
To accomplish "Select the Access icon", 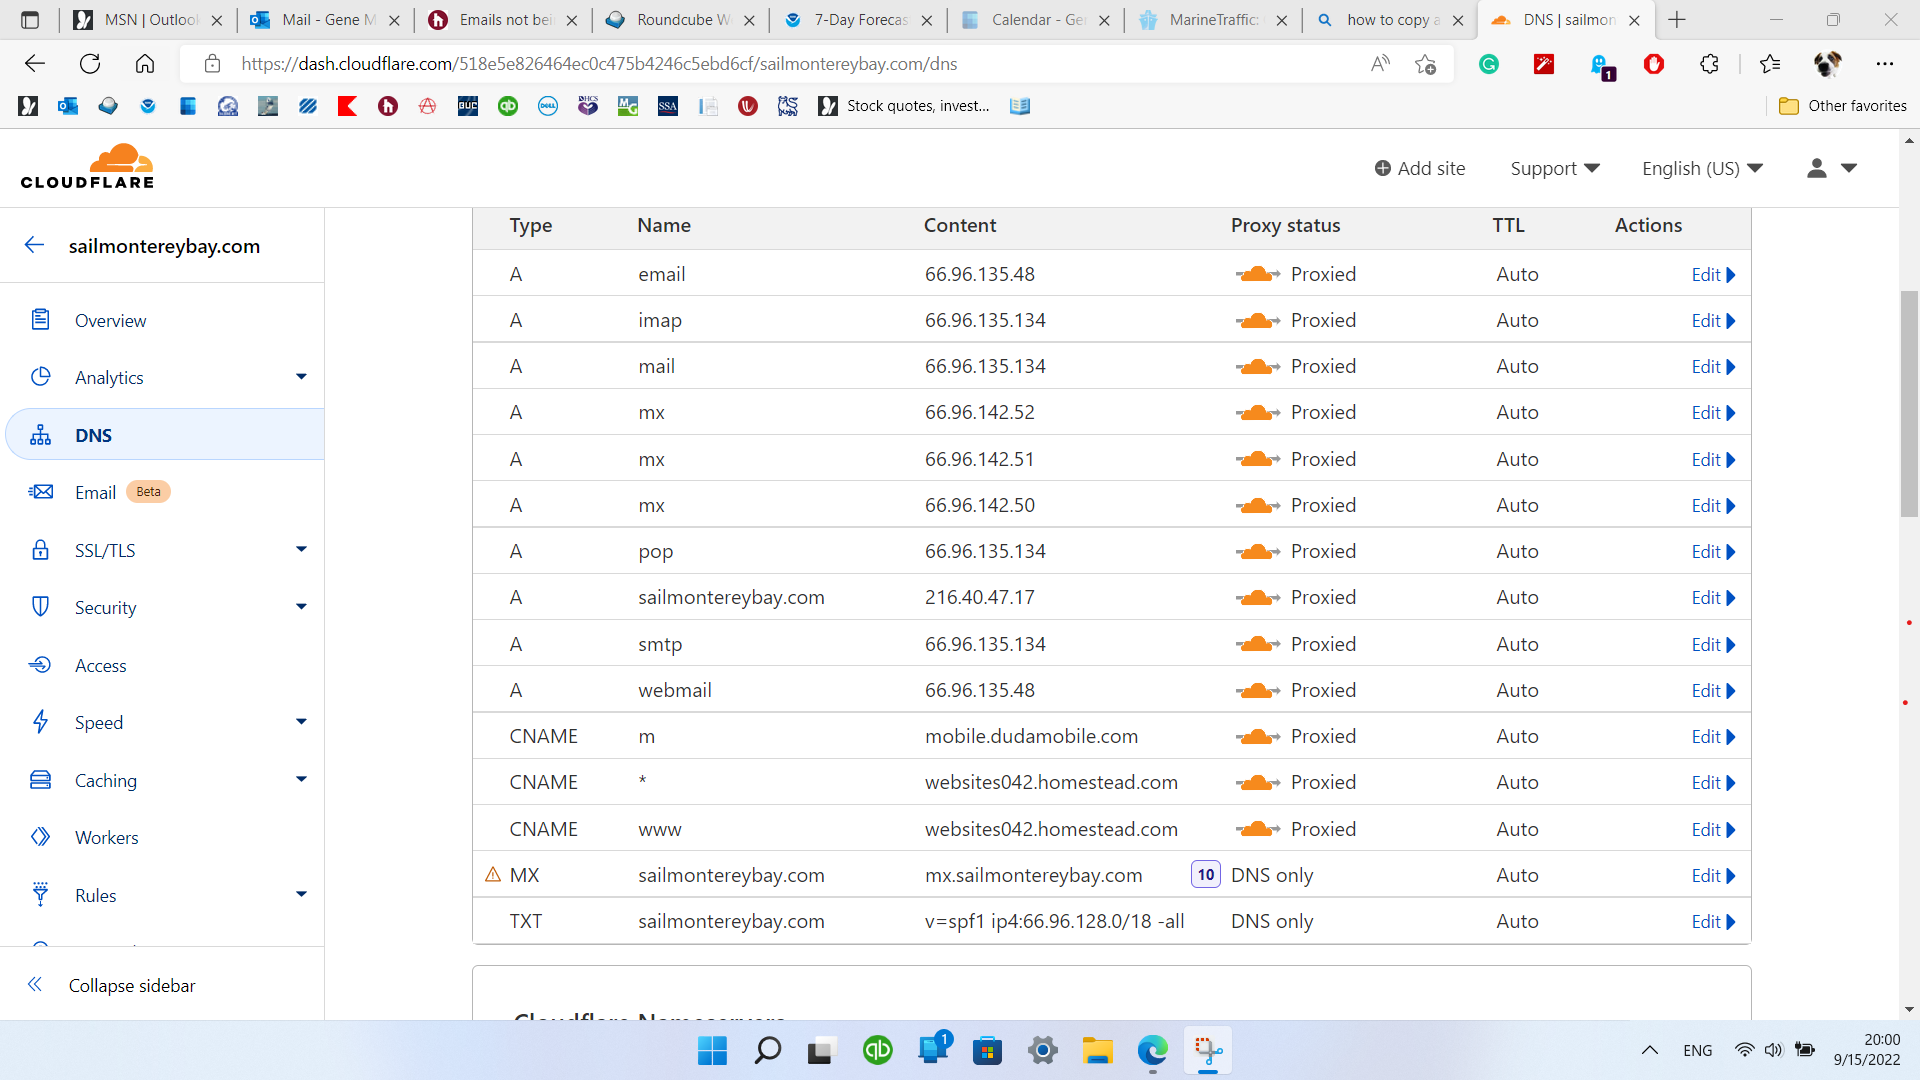I will pos(40,664).
